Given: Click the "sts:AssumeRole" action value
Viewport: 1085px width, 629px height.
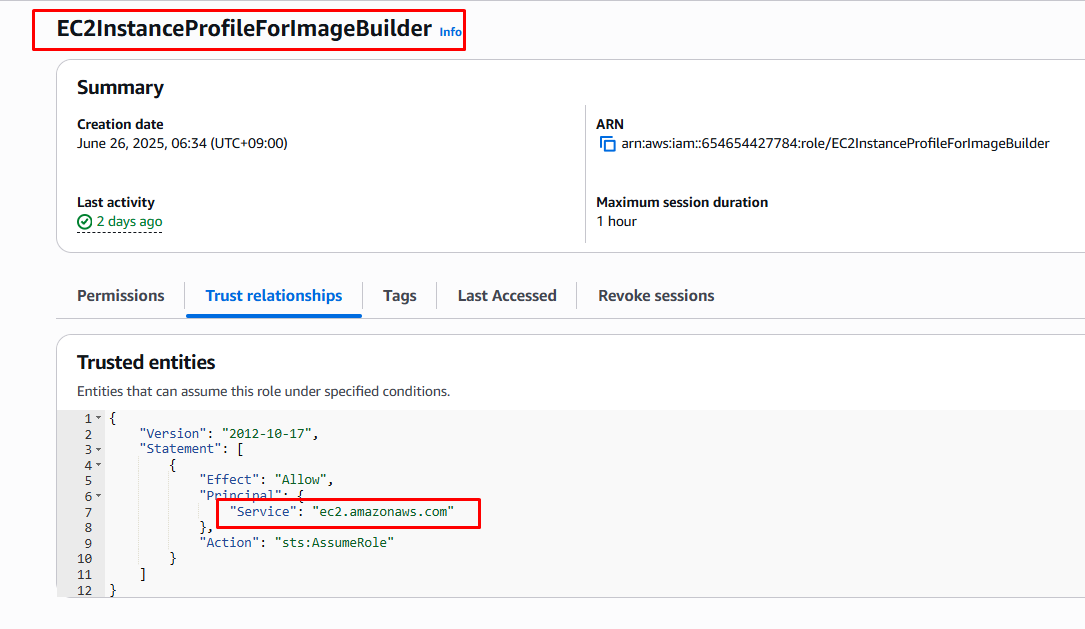Looking at the screenshot, I should (335, 543).
